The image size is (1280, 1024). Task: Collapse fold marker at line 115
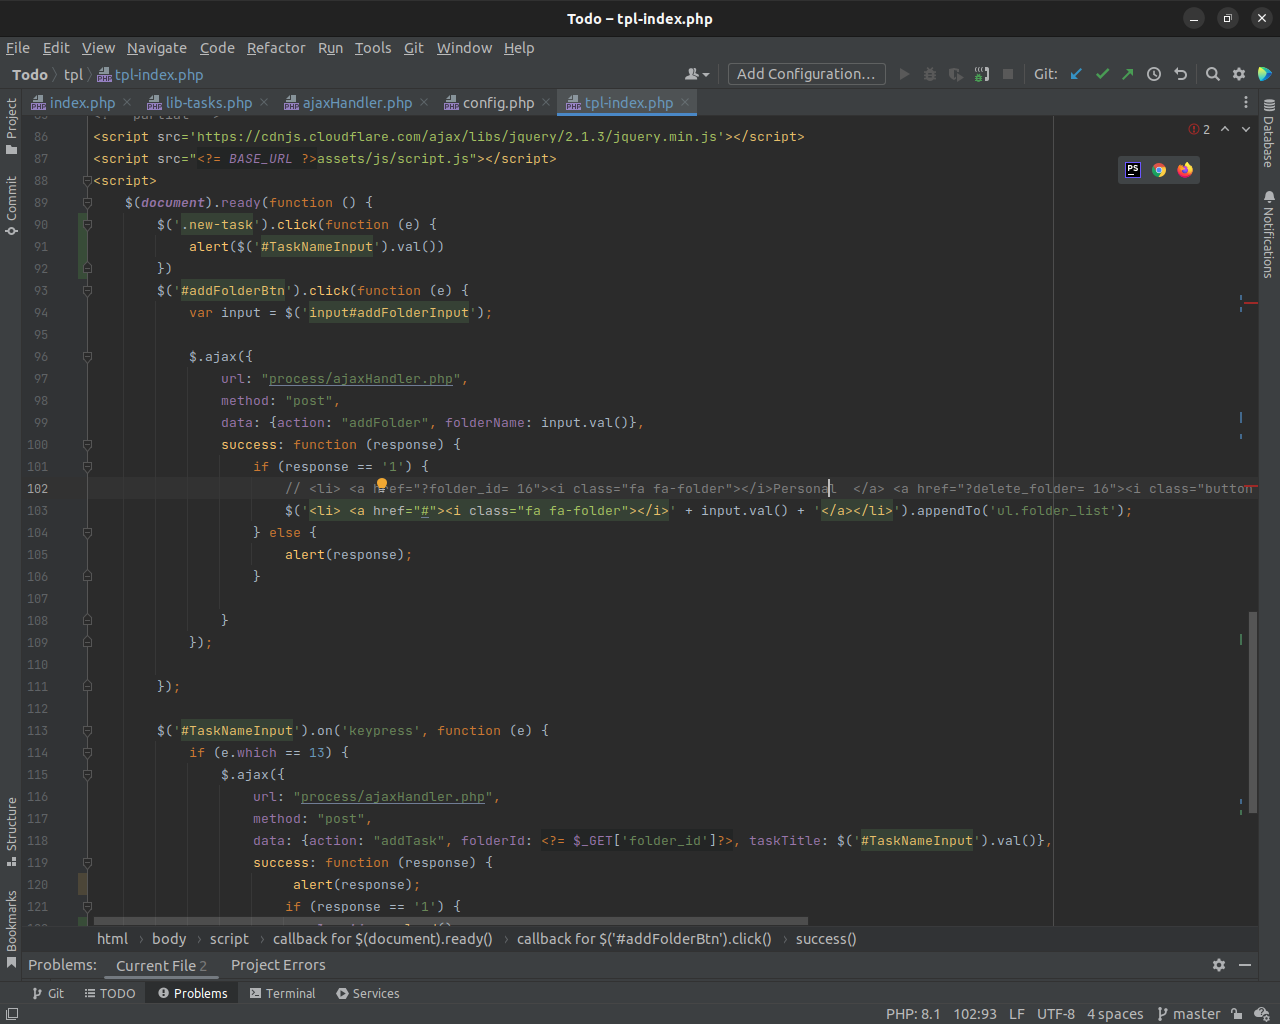87,775
